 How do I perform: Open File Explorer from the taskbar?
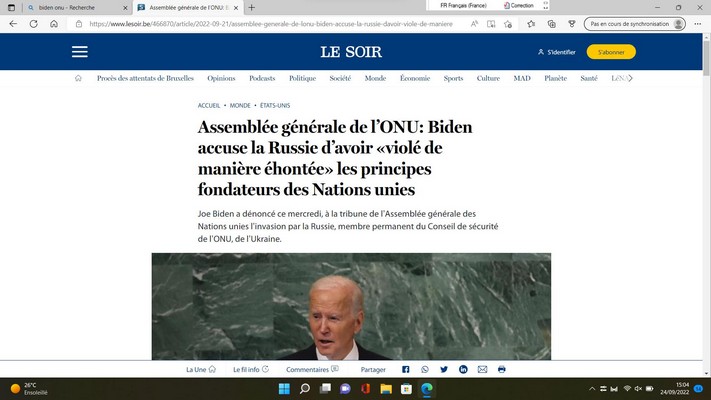pyautogui.click(x=386, y=389)
